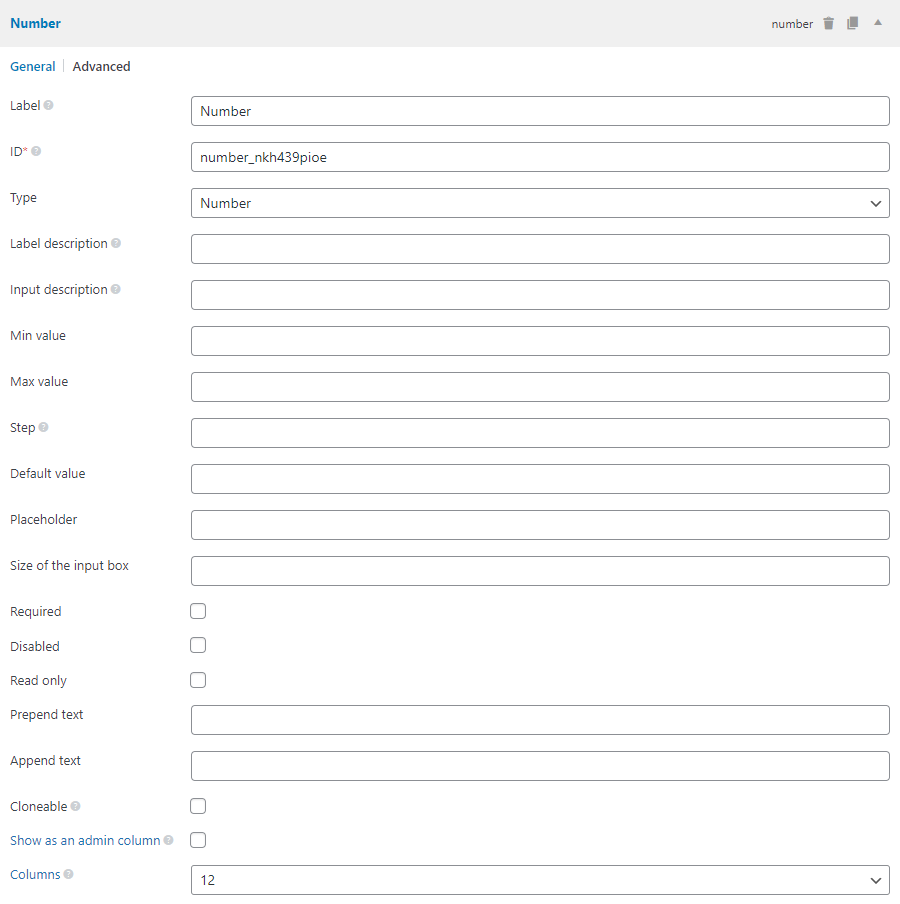900x904 pixels.
Task: Open the Label description help tooltip icon
Action: [116, 243]
